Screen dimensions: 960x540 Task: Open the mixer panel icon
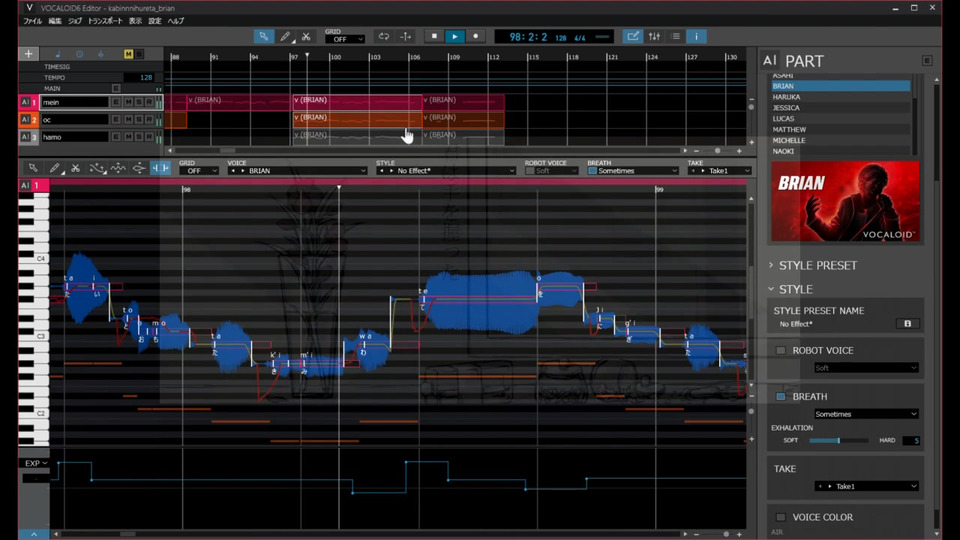pos(654,37)
